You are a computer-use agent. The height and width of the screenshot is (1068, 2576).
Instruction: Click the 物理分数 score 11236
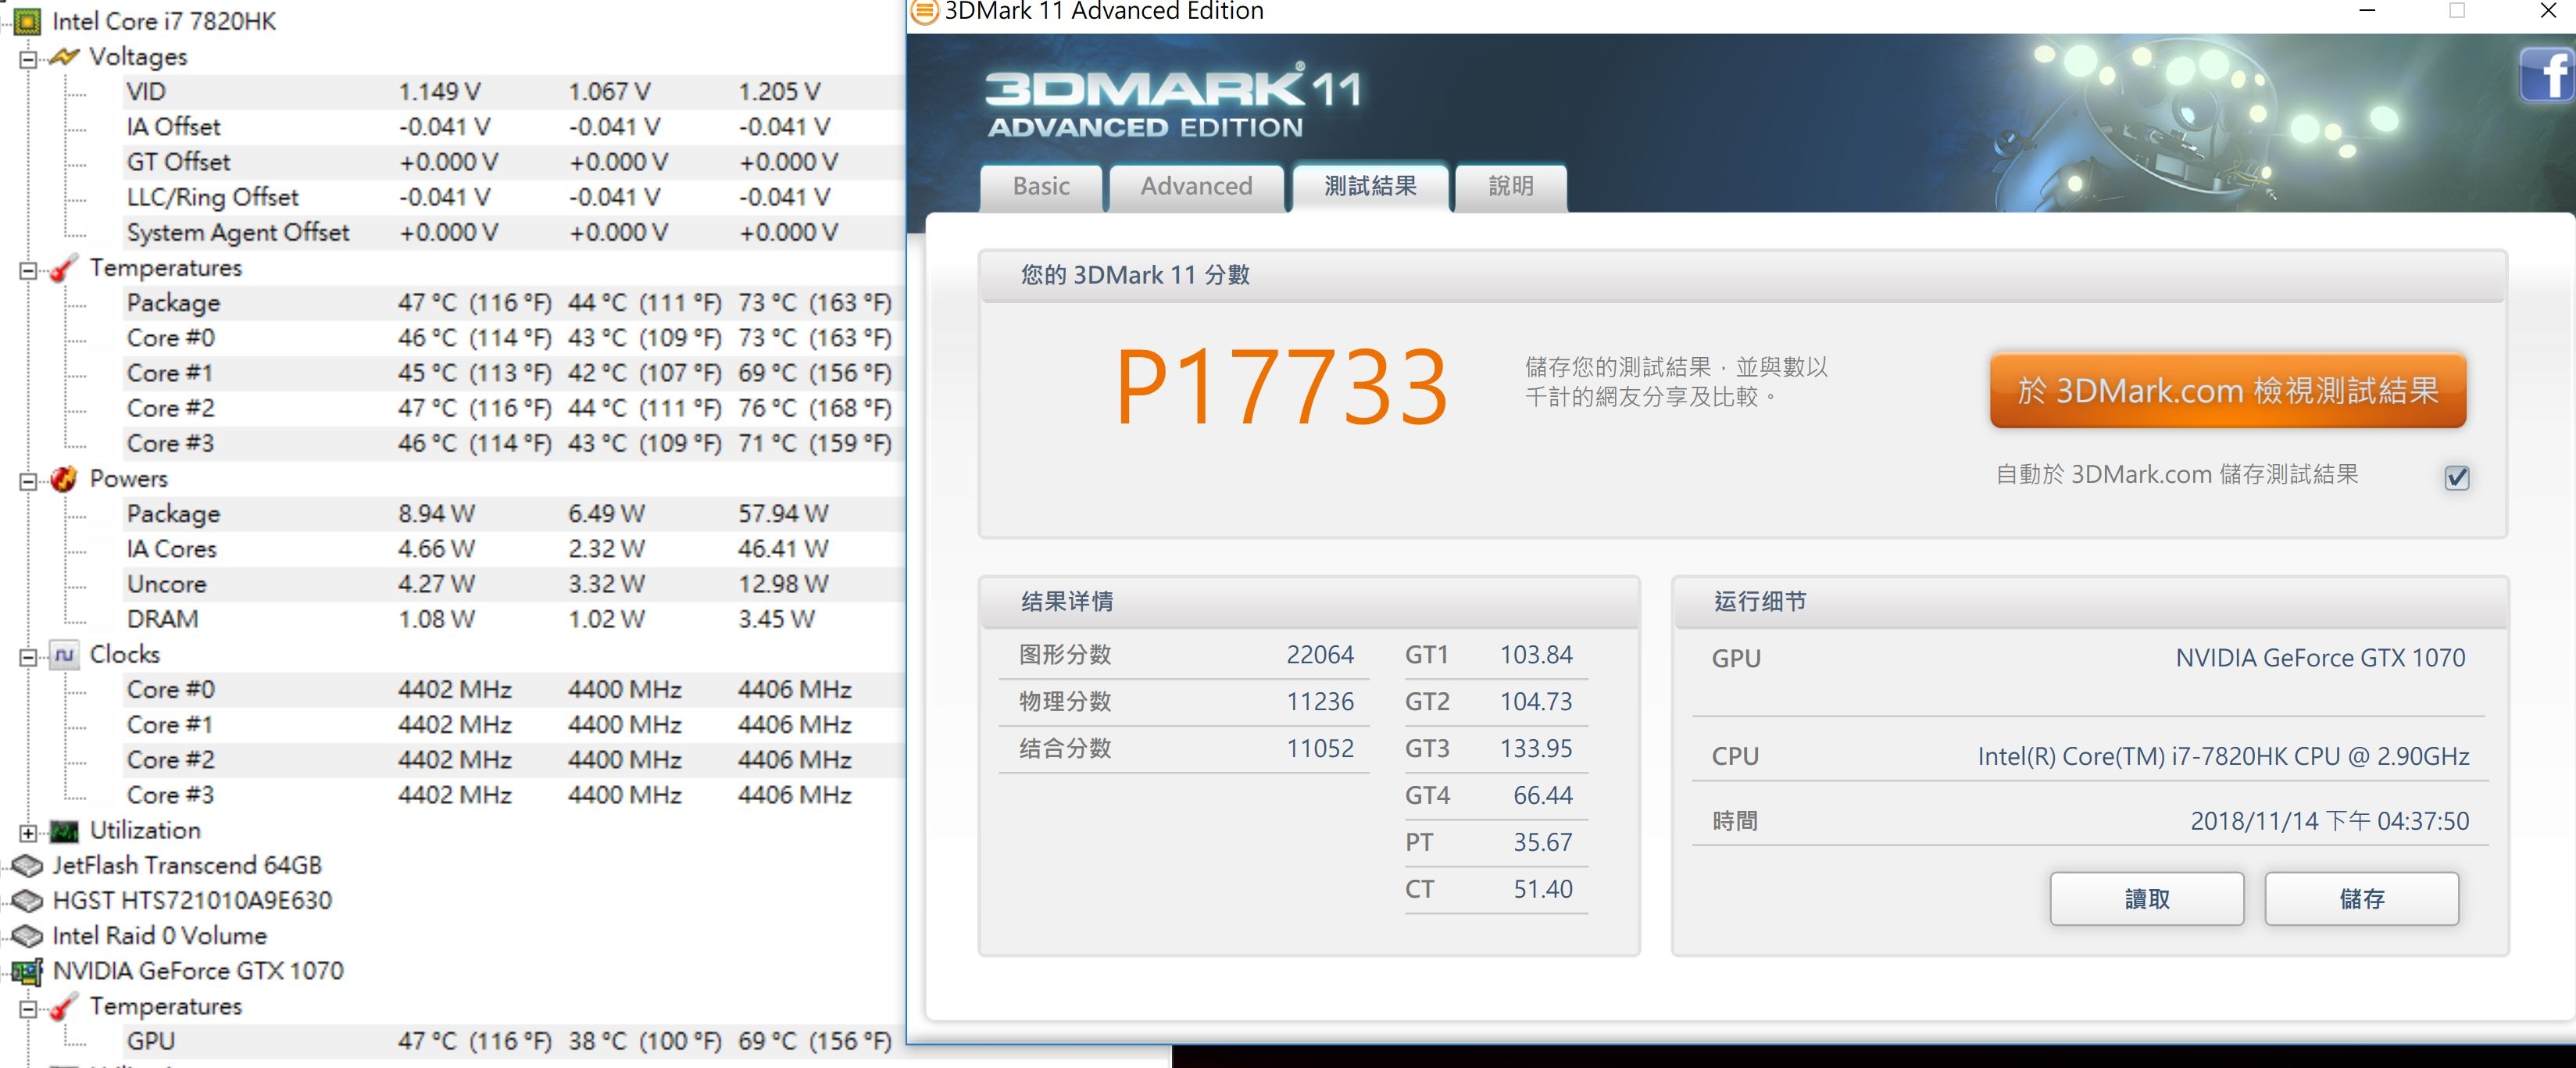pos(1320,702)
